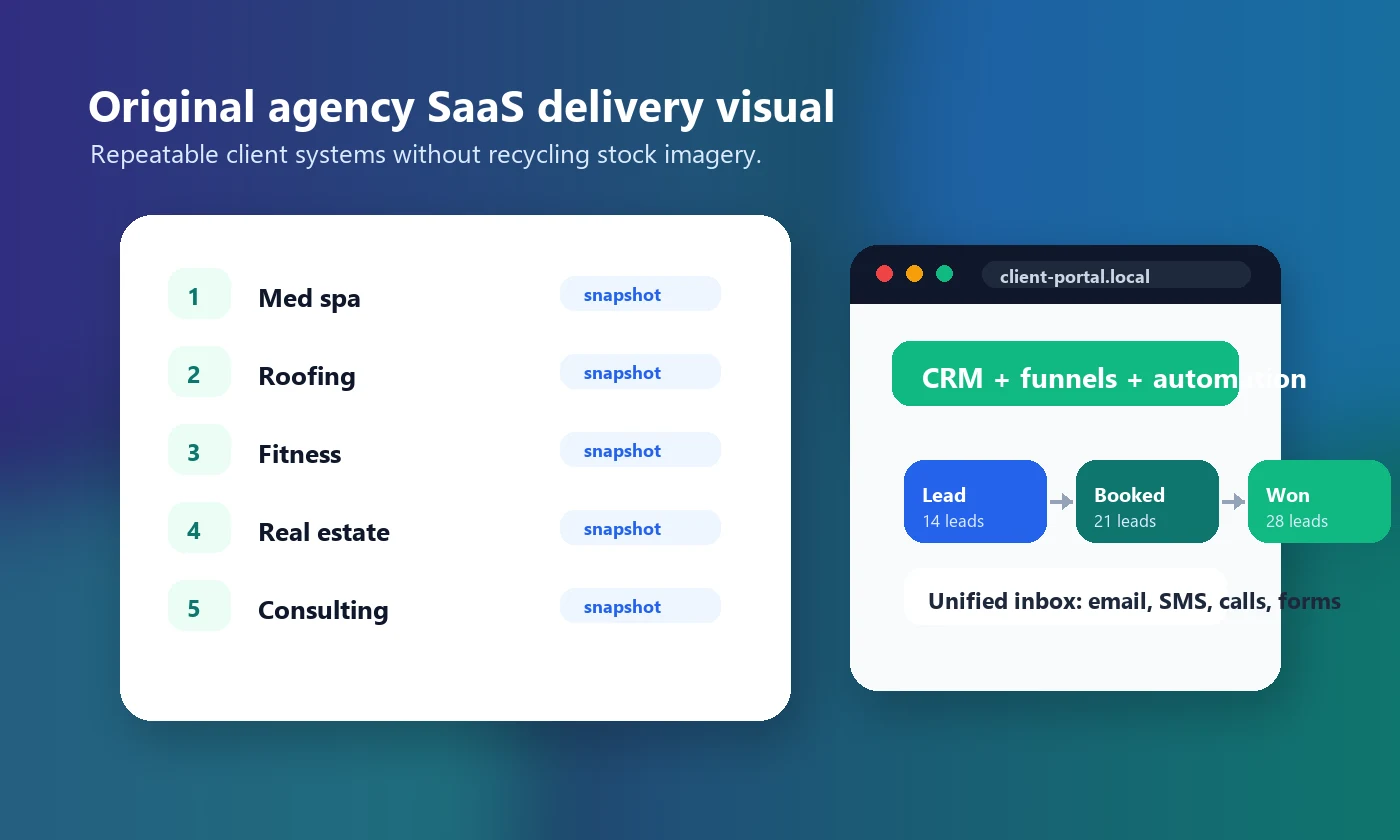Viewport: 1400px width, 840px height.
Task: Click the orange minimize dot in the client-portal window
Action: coord(914,274)
